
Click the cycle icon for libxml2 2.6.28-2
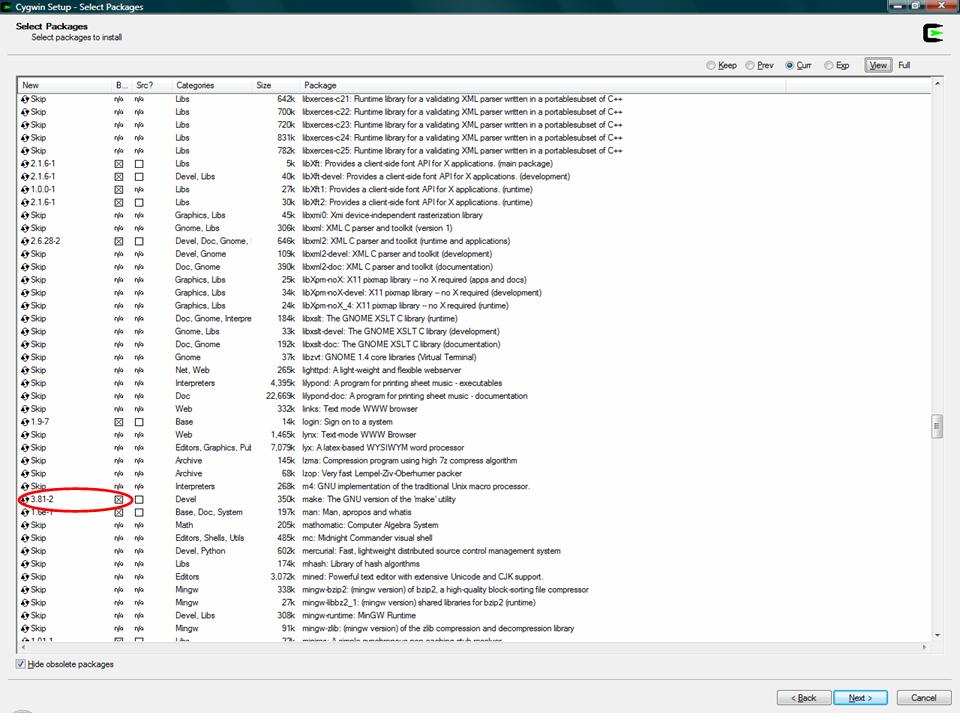click(26, 241)
